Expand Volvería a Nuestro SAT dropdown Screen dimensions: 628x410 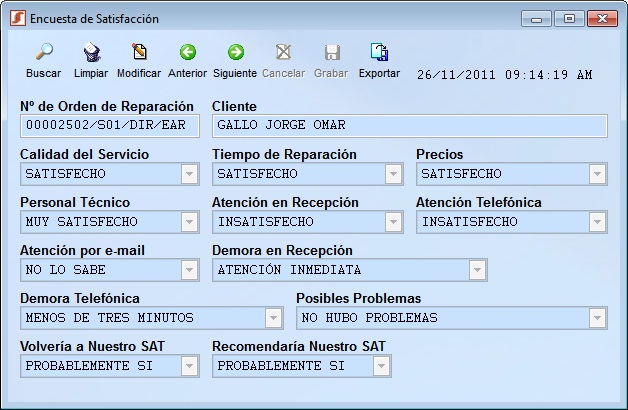pos(189,366)
